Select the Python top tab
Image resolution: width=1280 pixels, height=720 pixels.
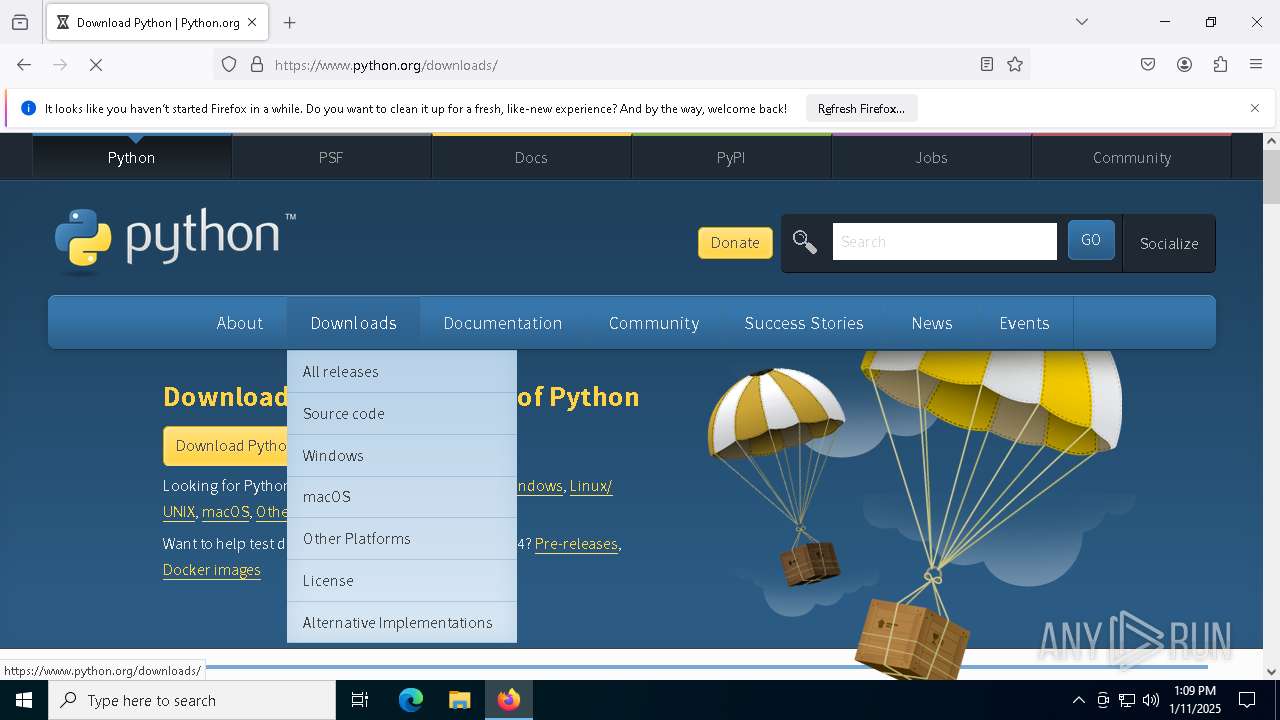[131, 158]
